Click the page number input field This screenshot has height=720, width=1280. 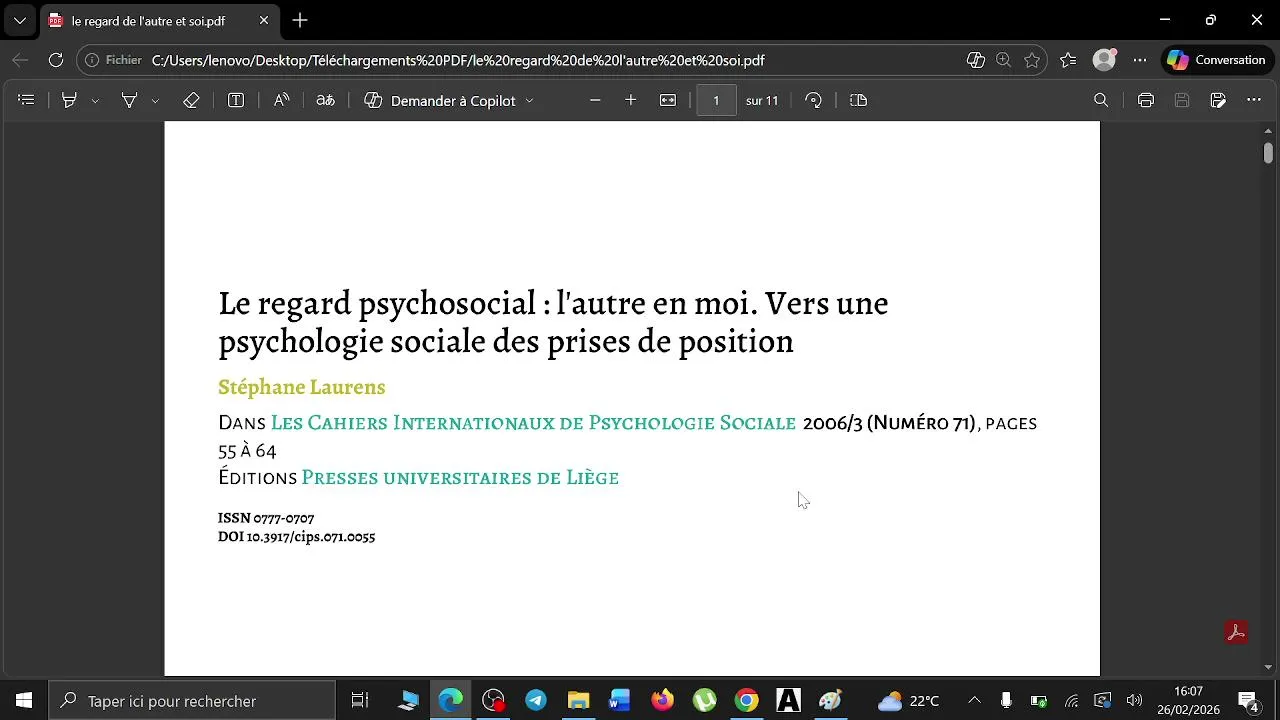coord(716,100)
